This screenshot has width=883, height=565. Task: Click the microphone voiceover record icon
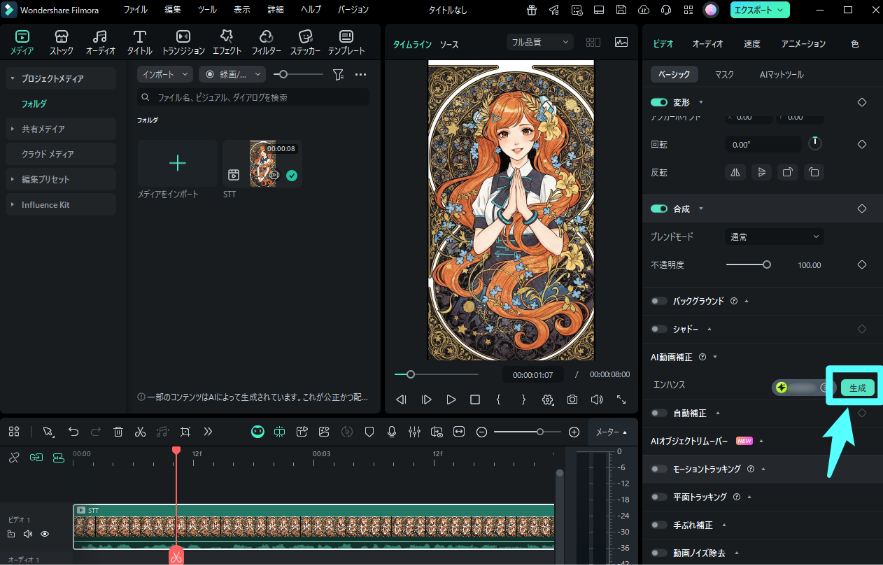(x=391, y=432)
